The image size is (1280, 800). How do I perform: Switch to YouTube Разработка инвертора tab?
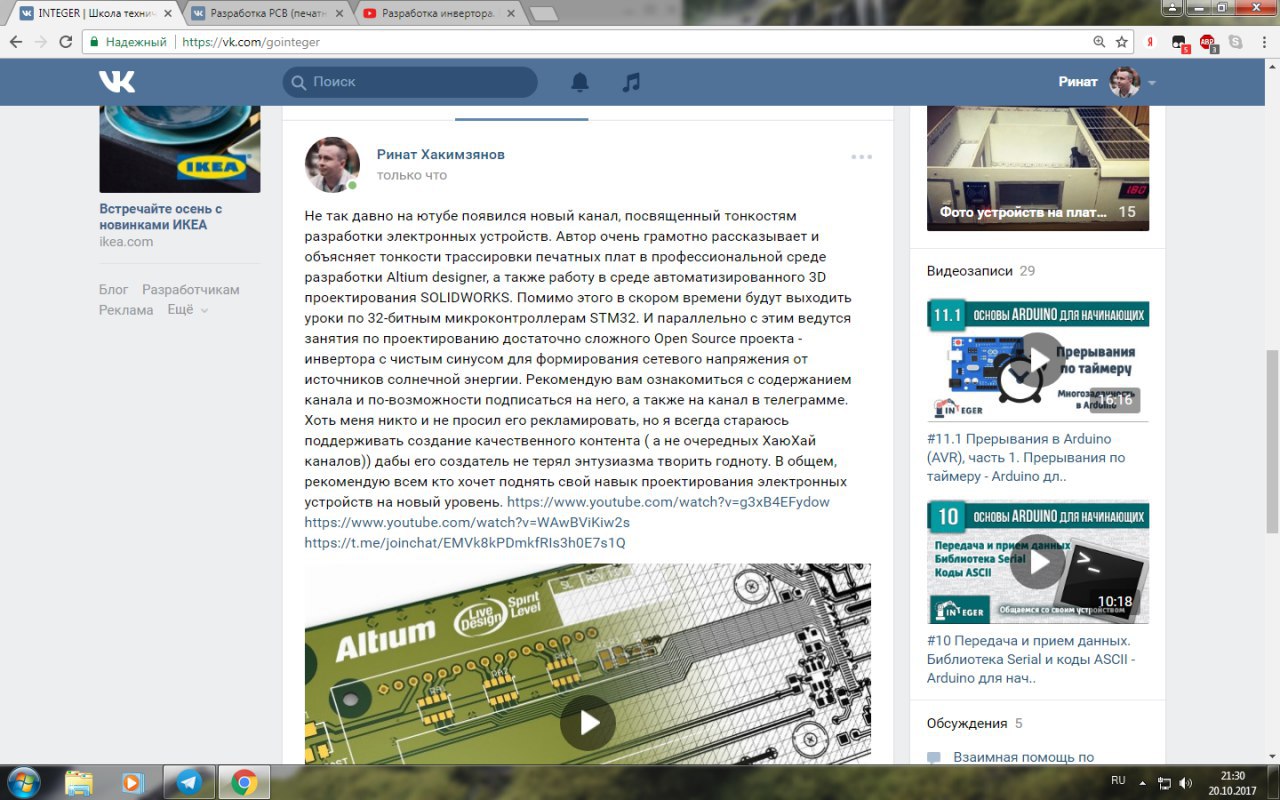coord(438,13)
